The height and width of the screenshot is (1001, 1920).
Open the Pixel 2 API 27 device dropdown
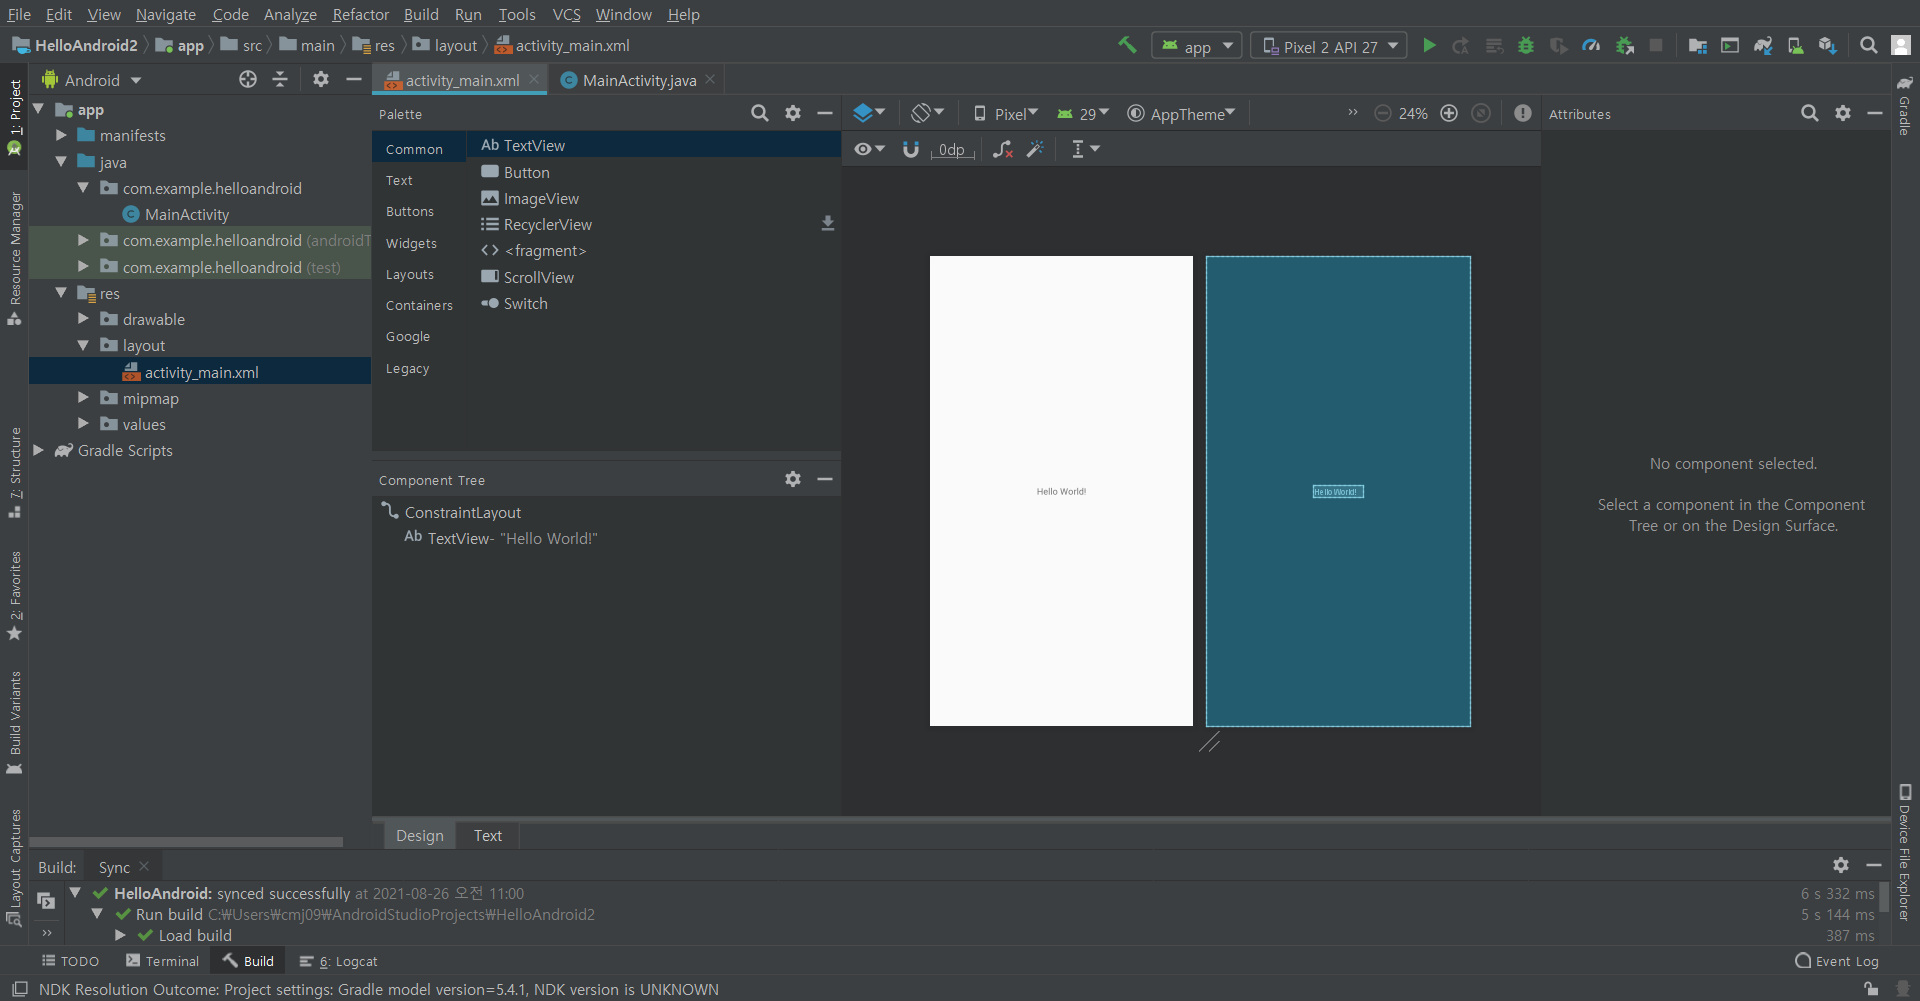[1329, 46]
